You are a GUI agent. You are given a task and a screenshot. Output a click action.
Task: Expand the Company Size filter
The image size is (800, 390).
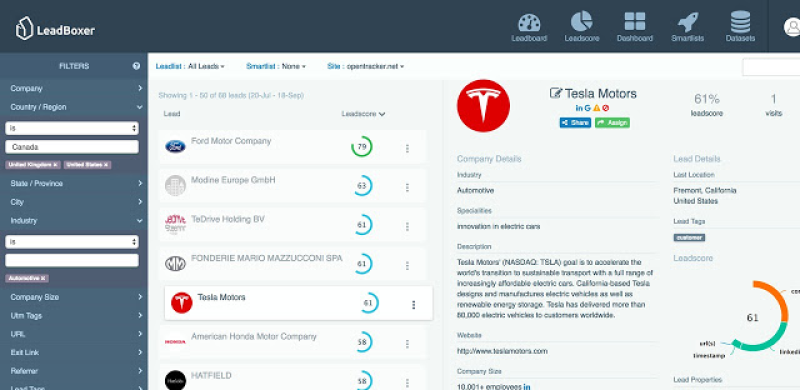click(74, 297)
